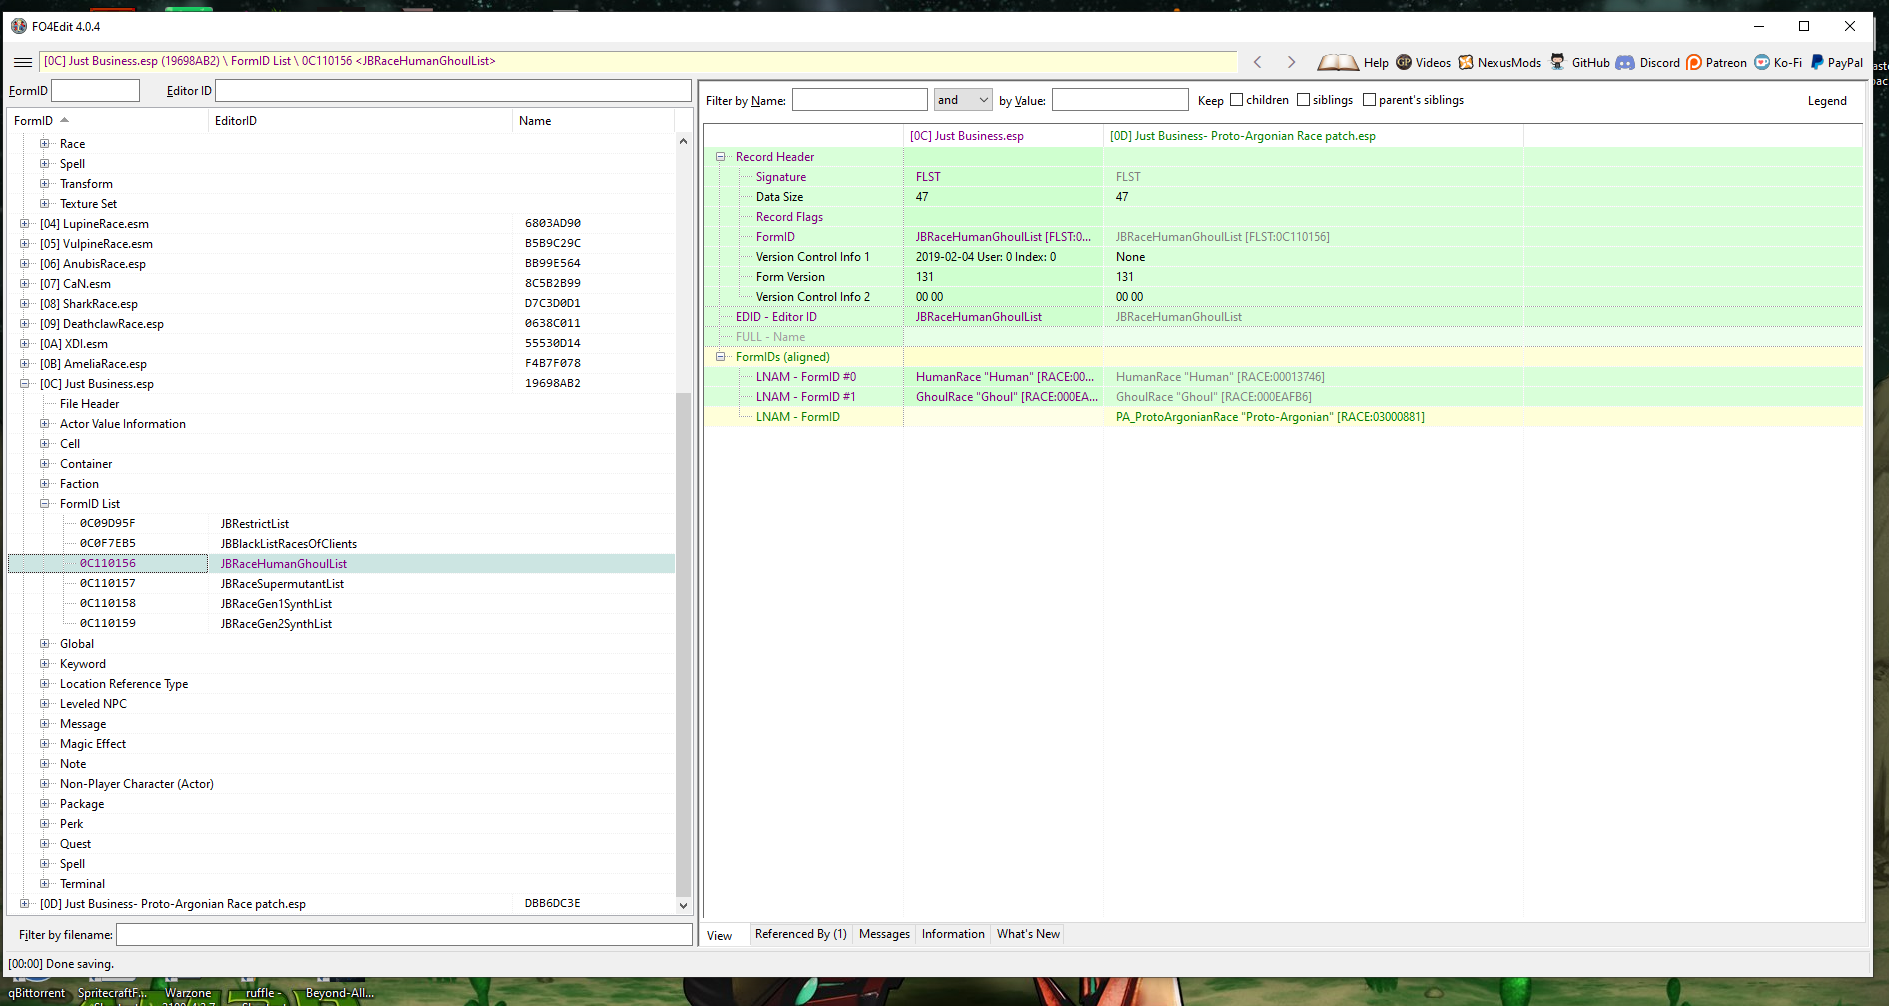
Task: Open the Ko-Fi icon
Action: (1762, 62)
